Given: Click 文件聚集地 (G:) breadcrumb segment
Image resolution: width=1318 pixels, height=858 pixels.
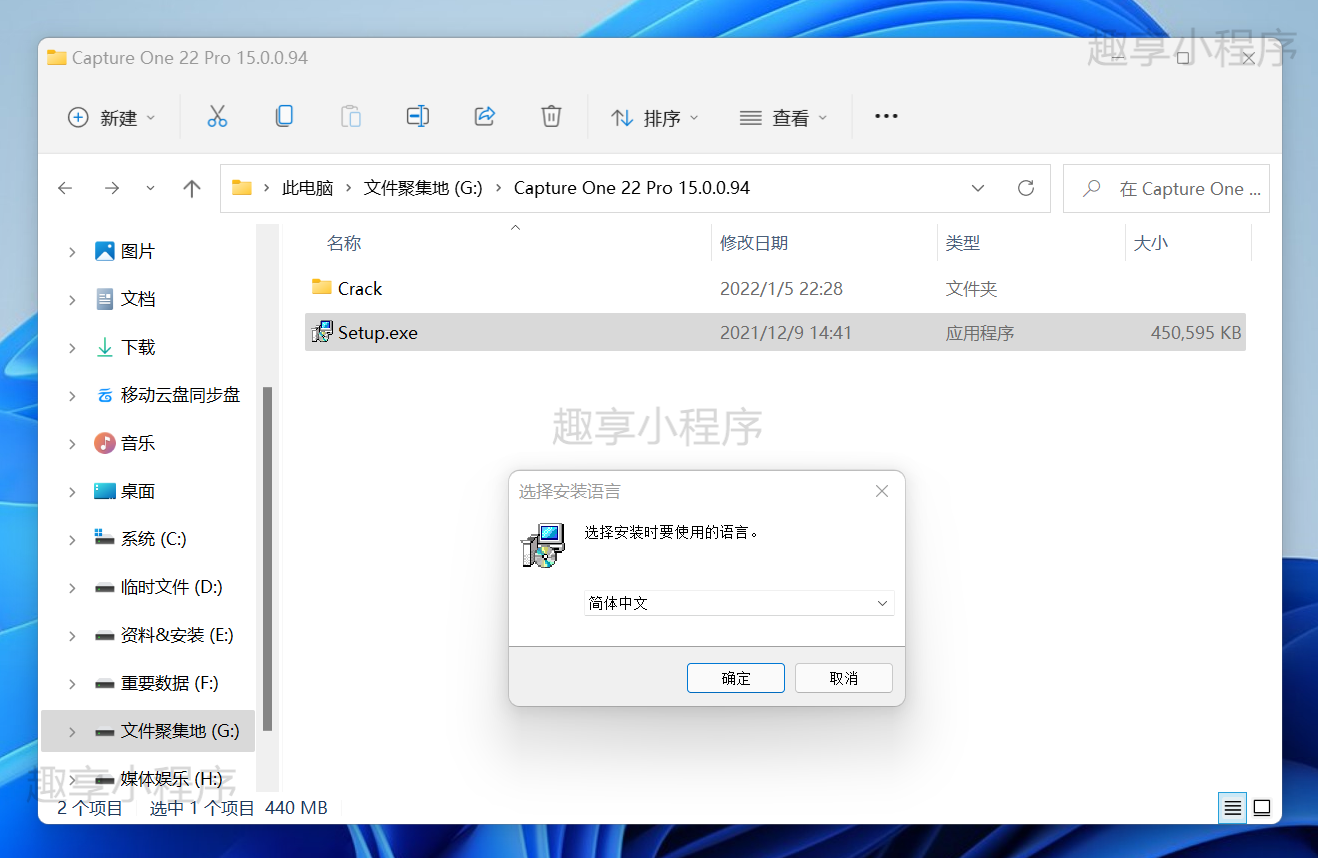Looking at the screenshot, I should (423, 188).
